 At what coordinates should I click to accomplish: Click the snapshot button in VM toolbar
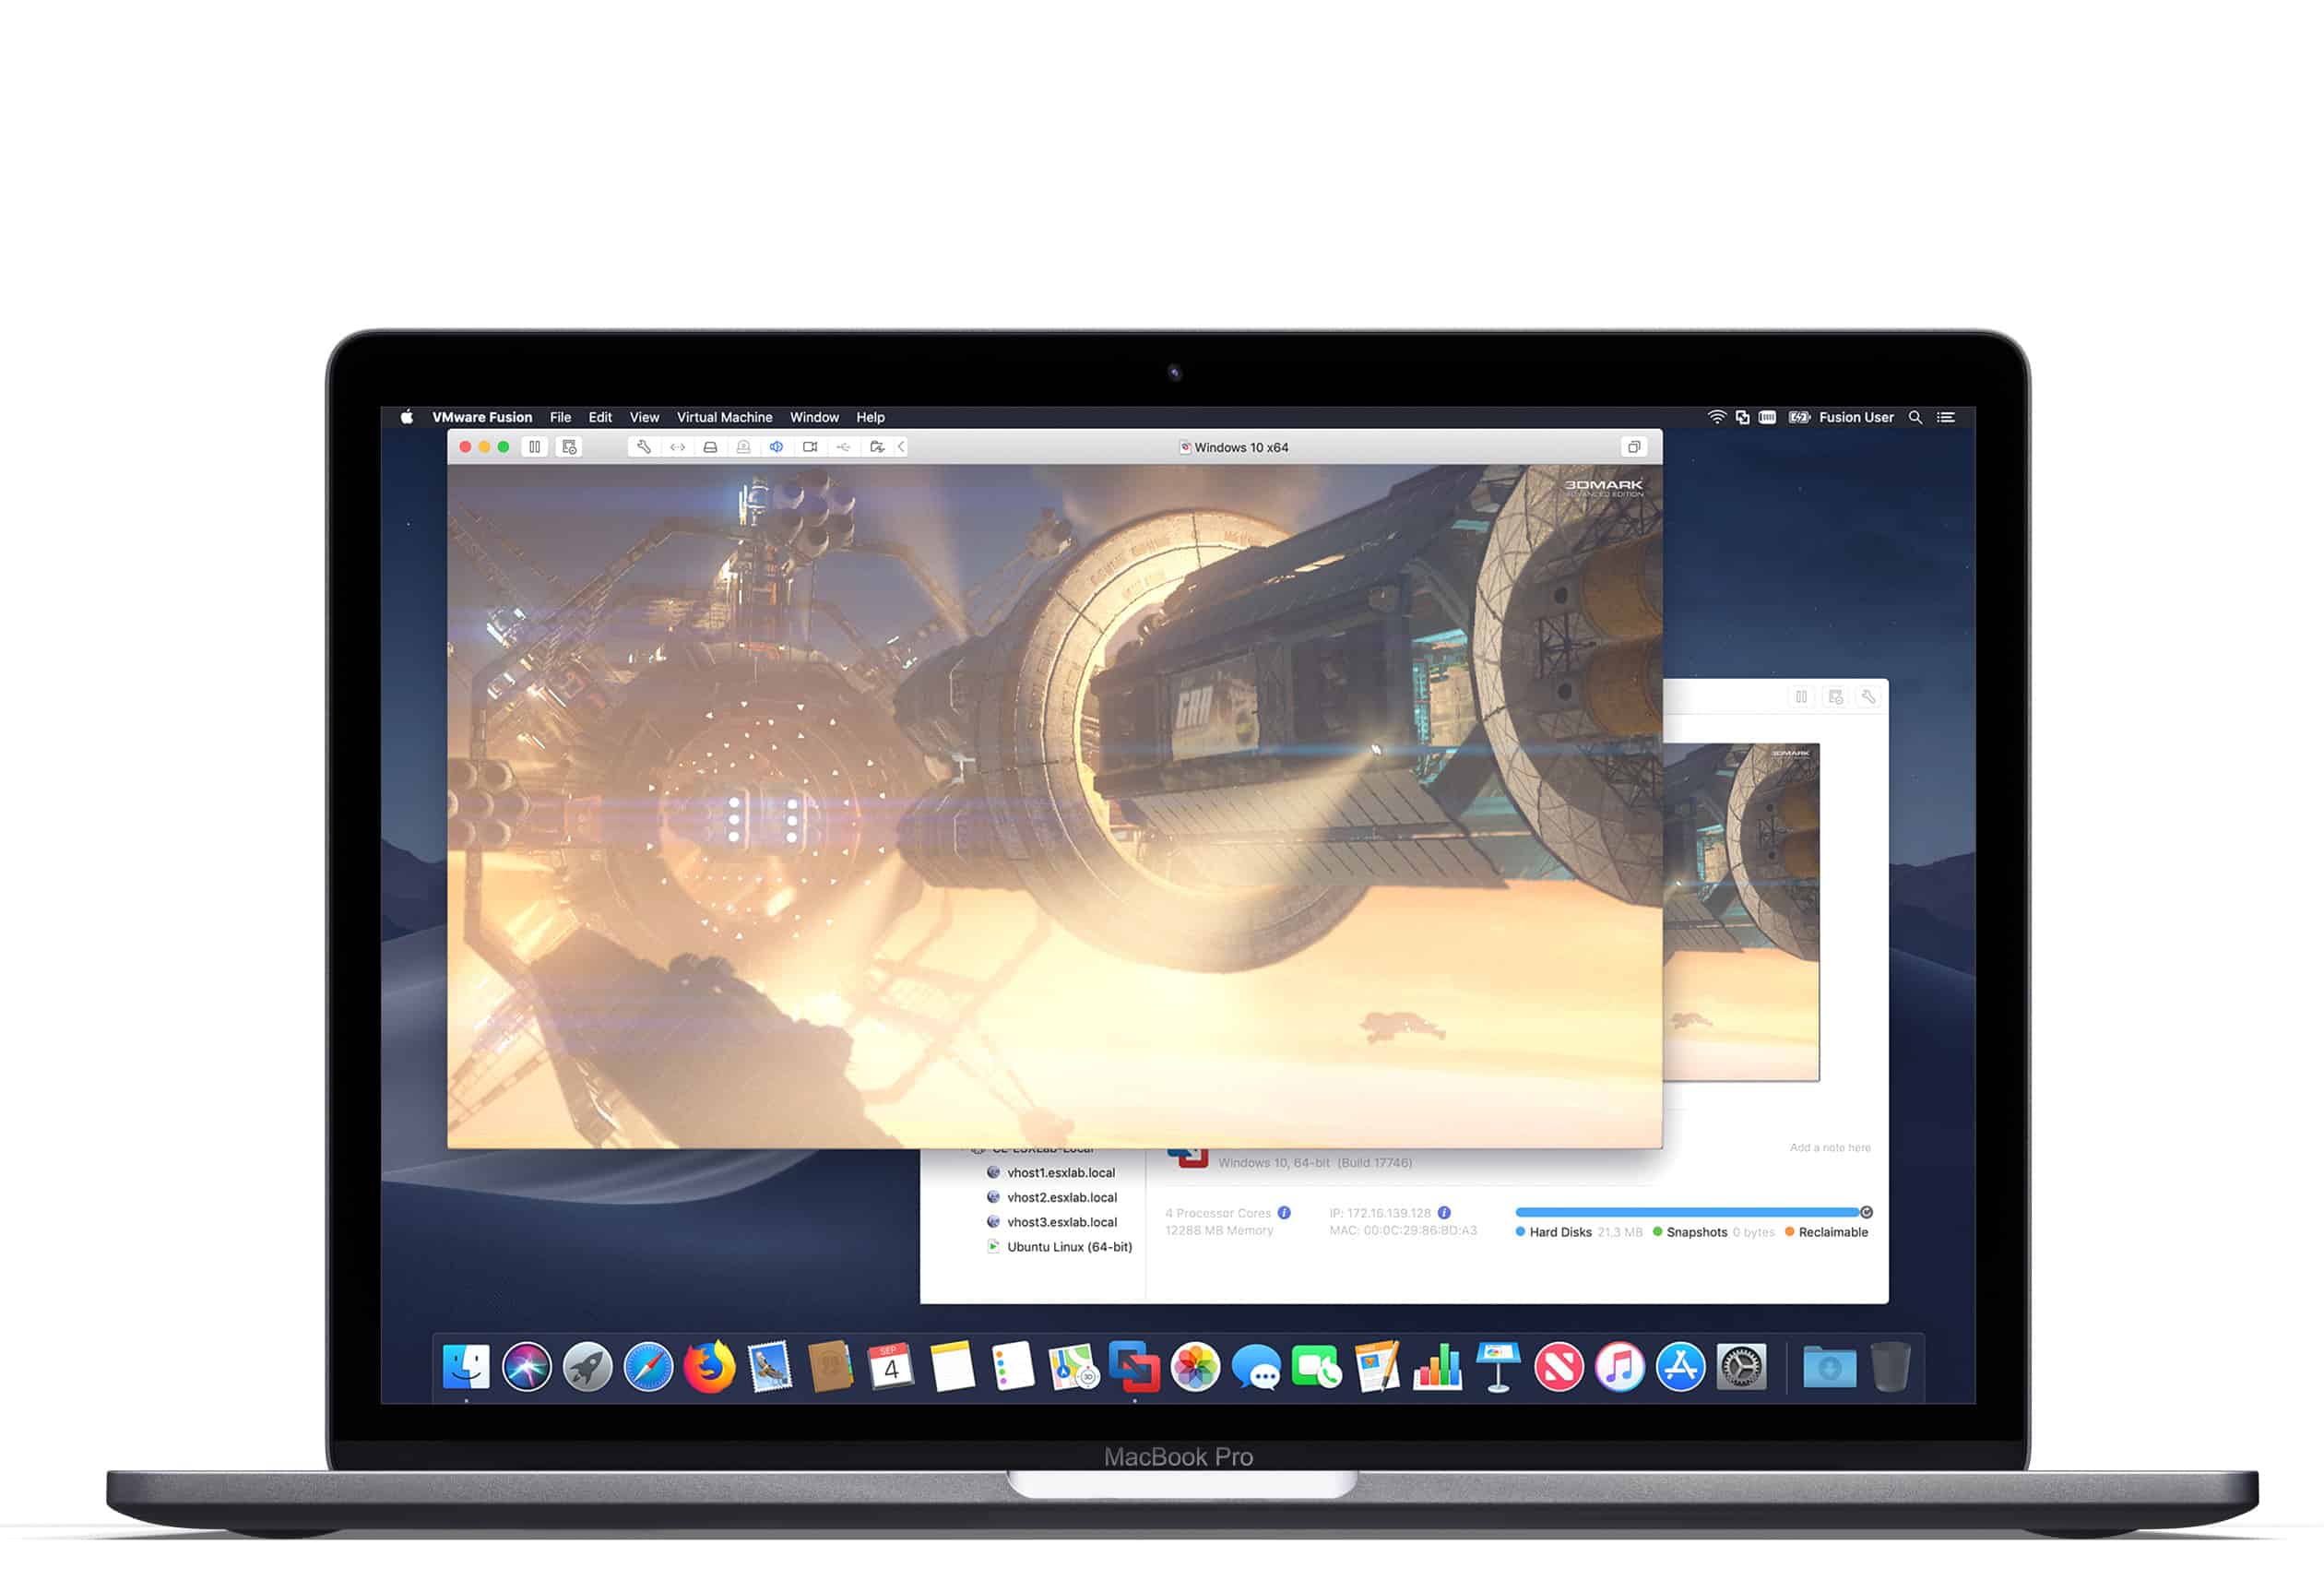click(x=569, y=447)
